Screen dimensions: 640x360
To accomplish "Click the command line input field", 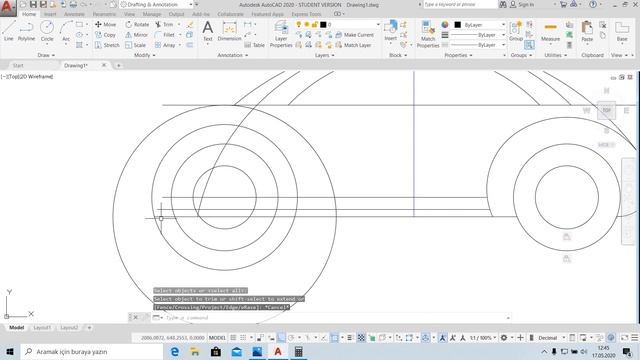I will tap(335, 318).
